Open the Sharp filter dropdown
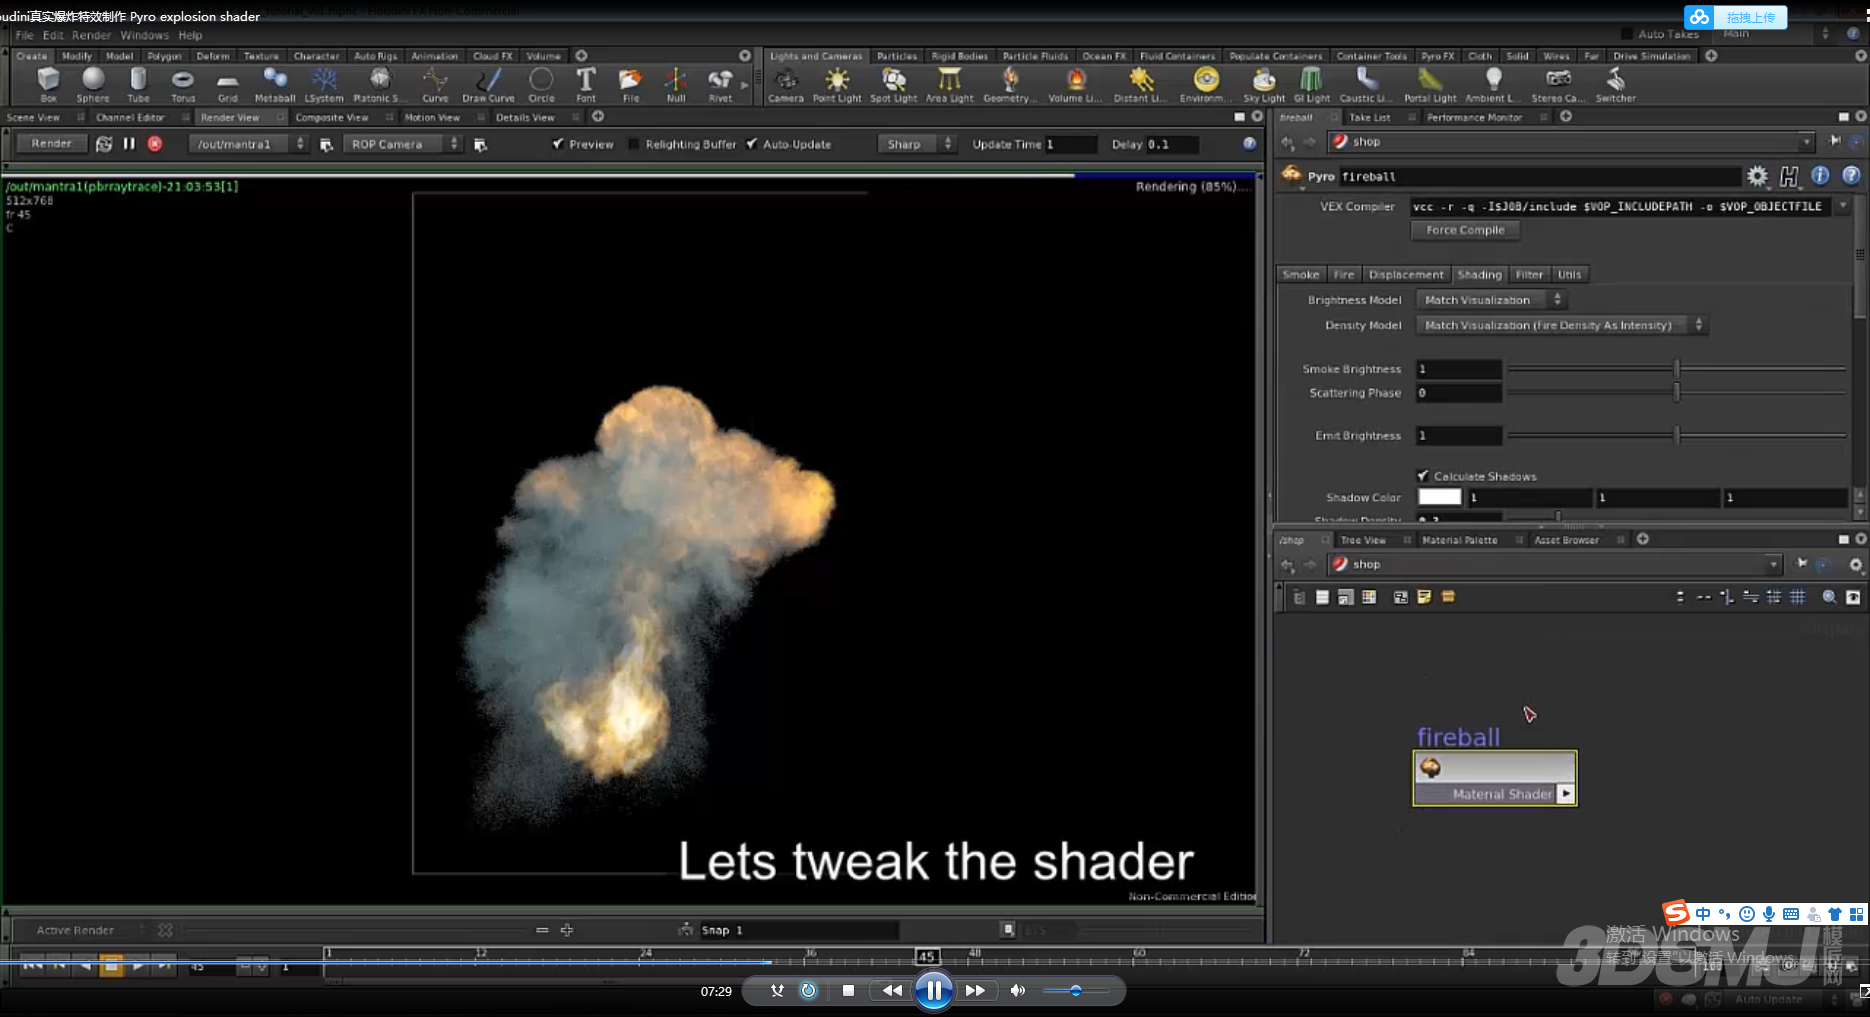The width and height of the screenshot is (1870, 1017). 917,144
